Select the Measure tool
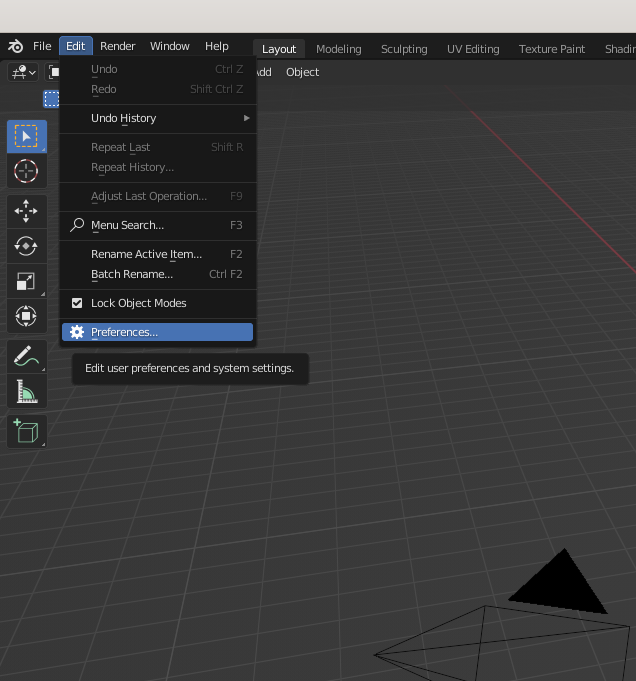Viewport: 636px width, 681px height. click(x=26, y=391)
